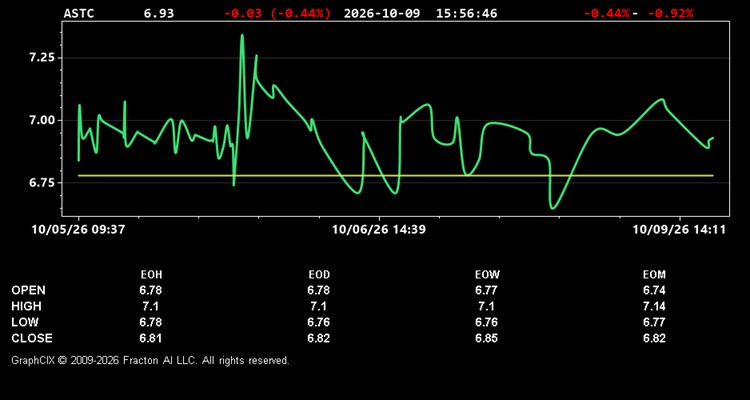This screenshot has width=750, height=400.
Task: Click the HIGH row label
Action: pos(26,306)
